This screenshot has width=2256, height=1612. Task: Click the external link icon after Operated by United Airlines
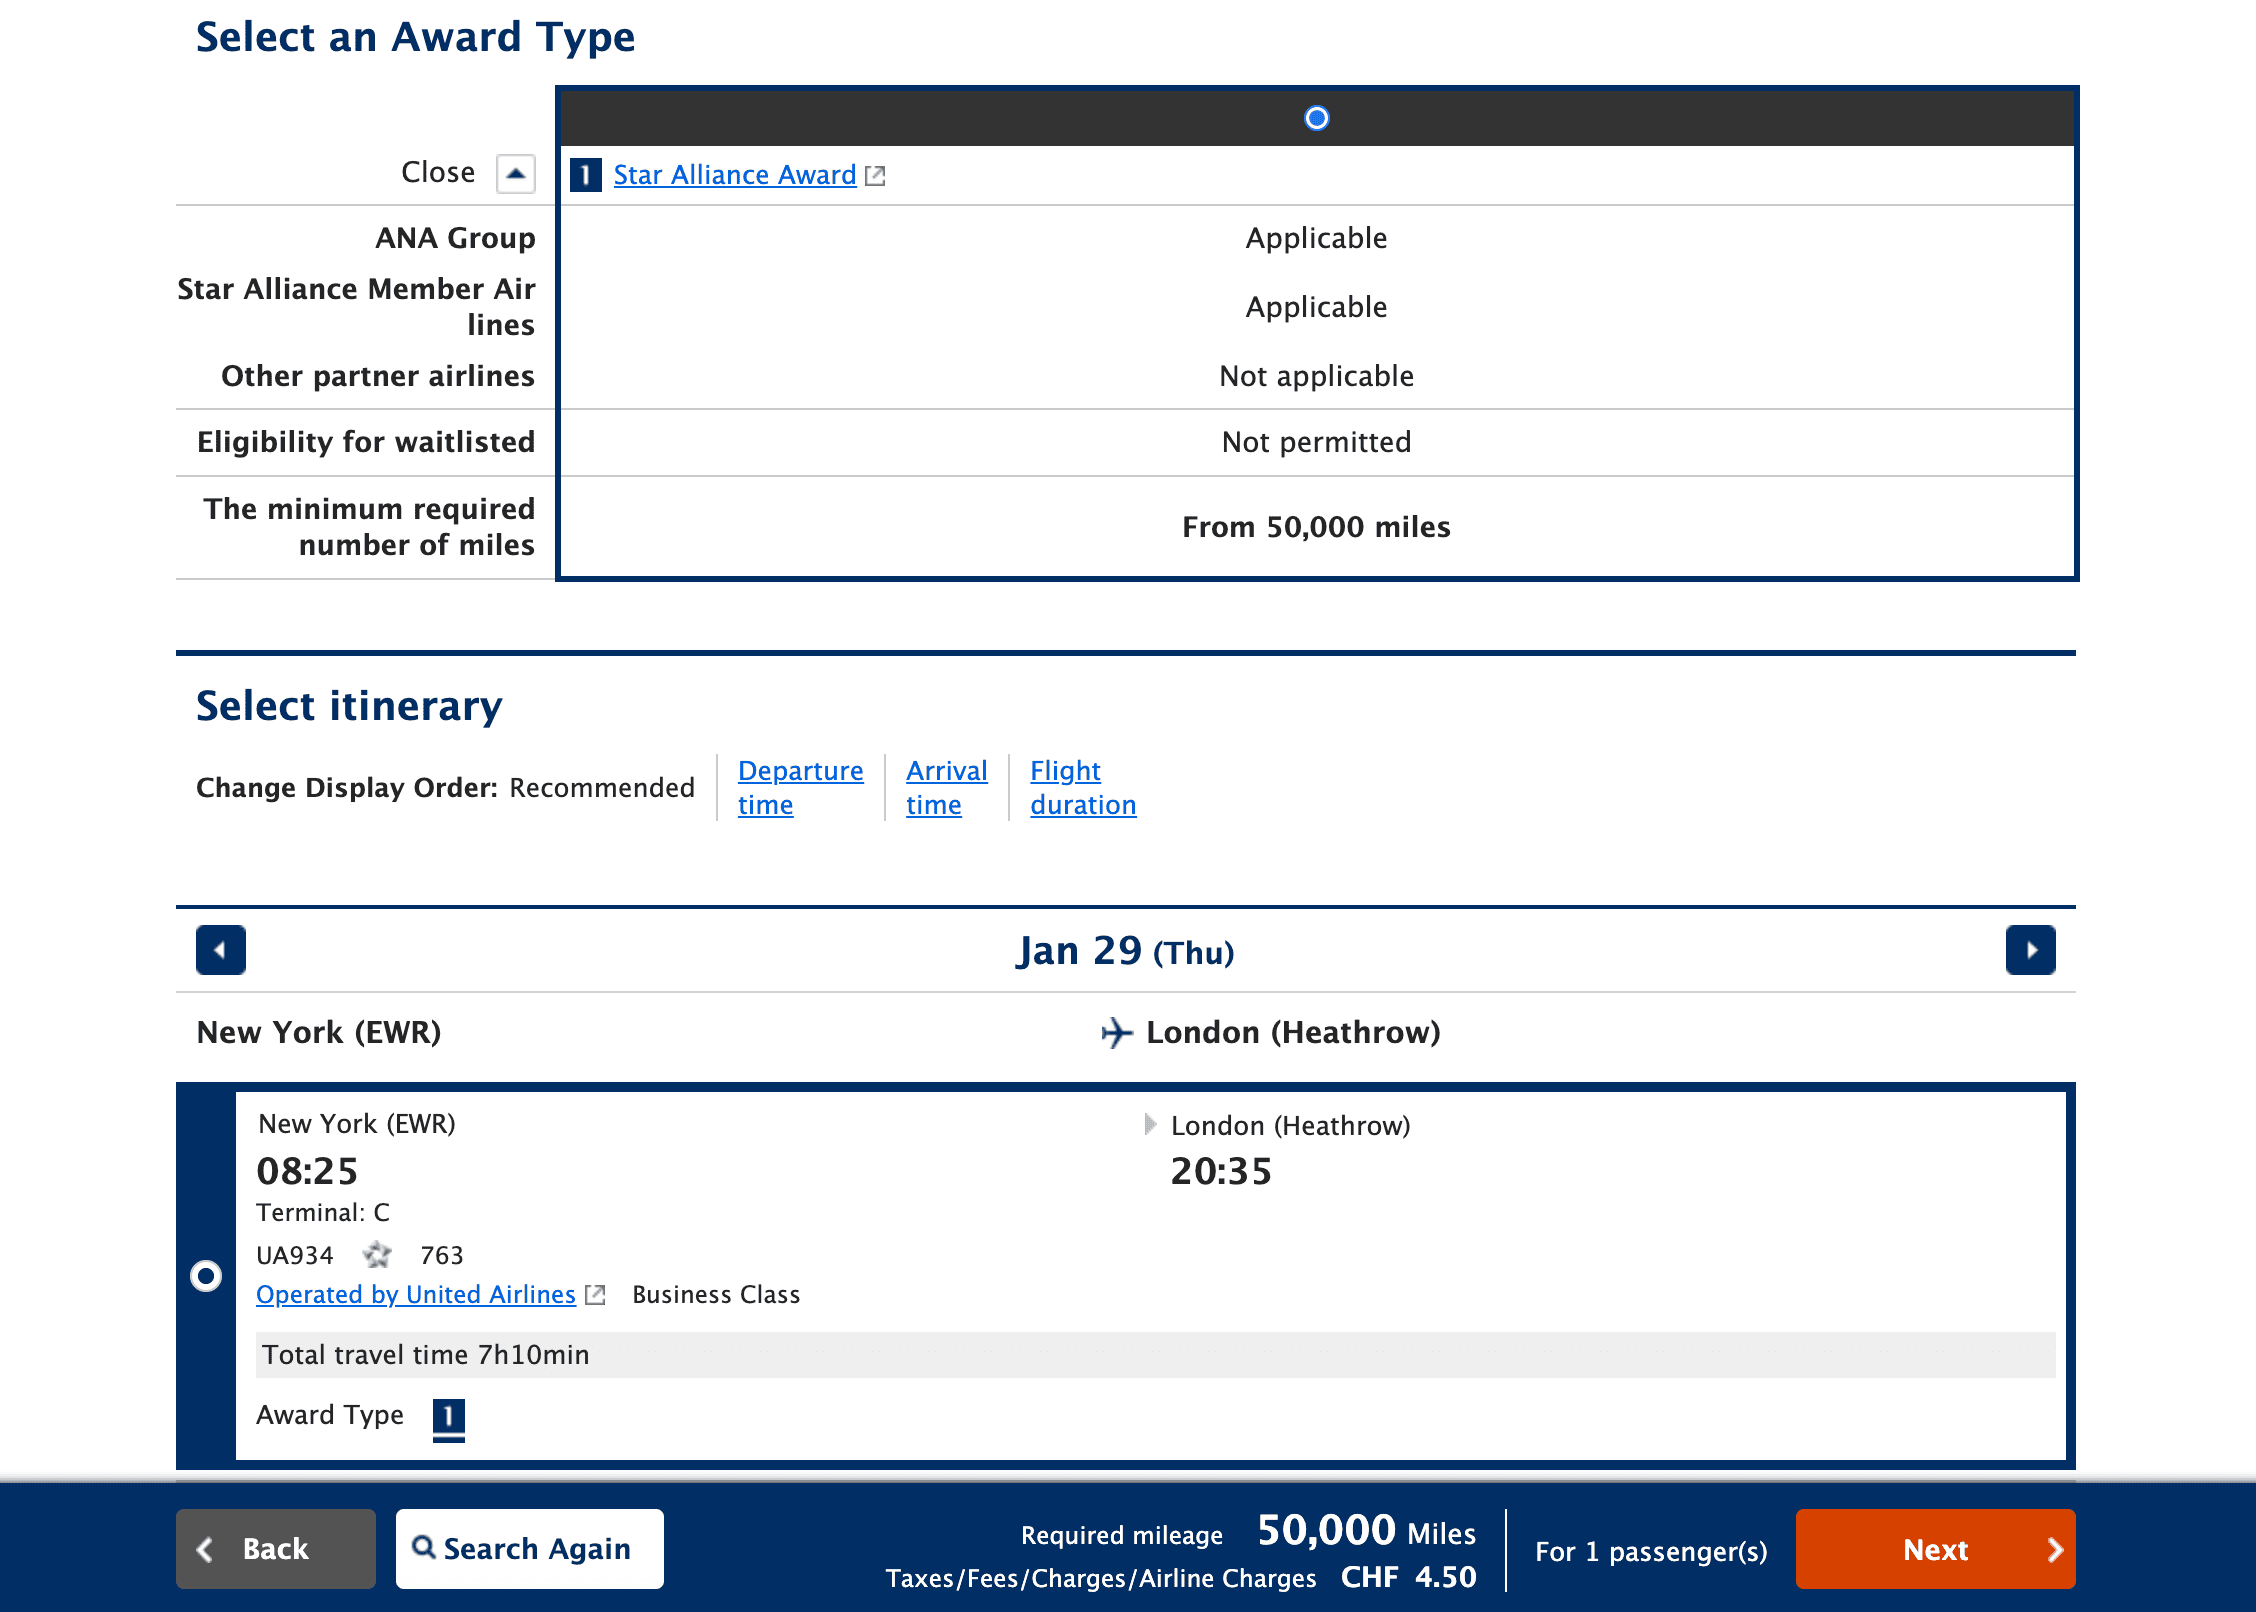coord(594,1294)
